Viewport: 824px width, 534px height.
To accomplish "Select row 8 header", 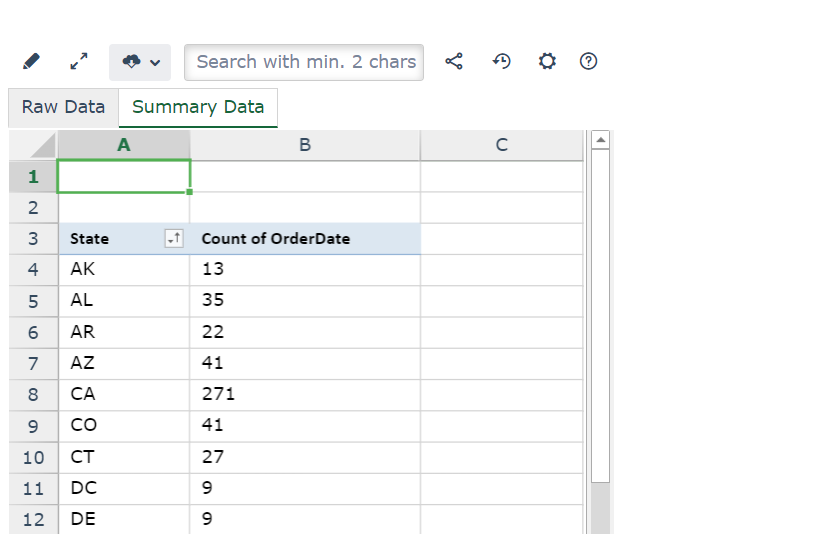I will click(x=34, y=395).
